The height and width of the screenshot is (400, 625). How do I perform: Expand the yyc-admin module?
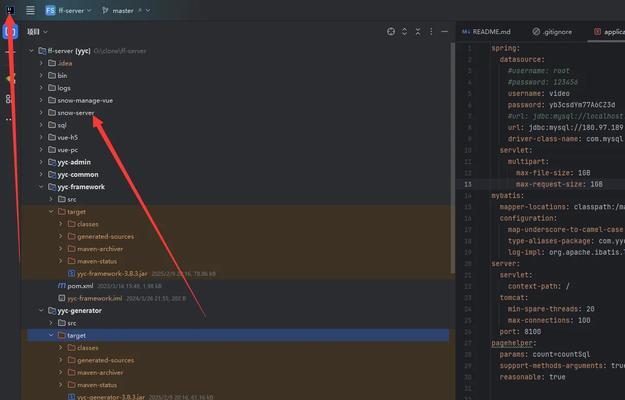tap(41, 162)
